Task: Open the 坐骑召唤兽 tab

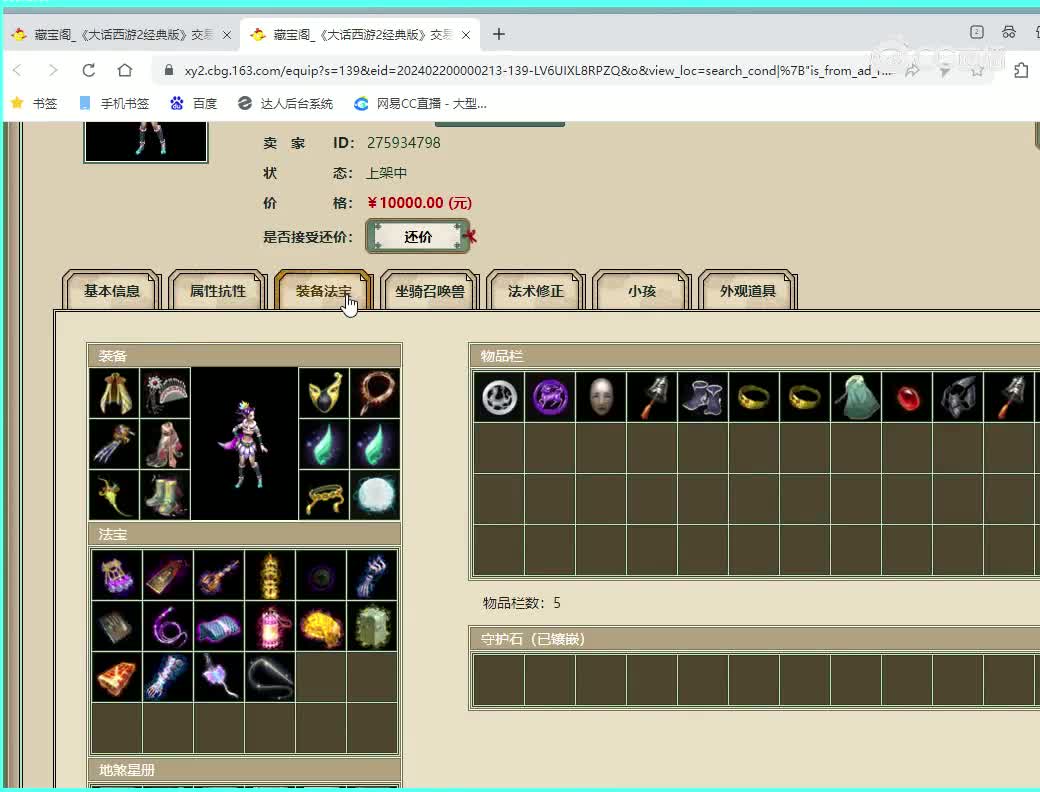Action: click(x=429, y=291)
